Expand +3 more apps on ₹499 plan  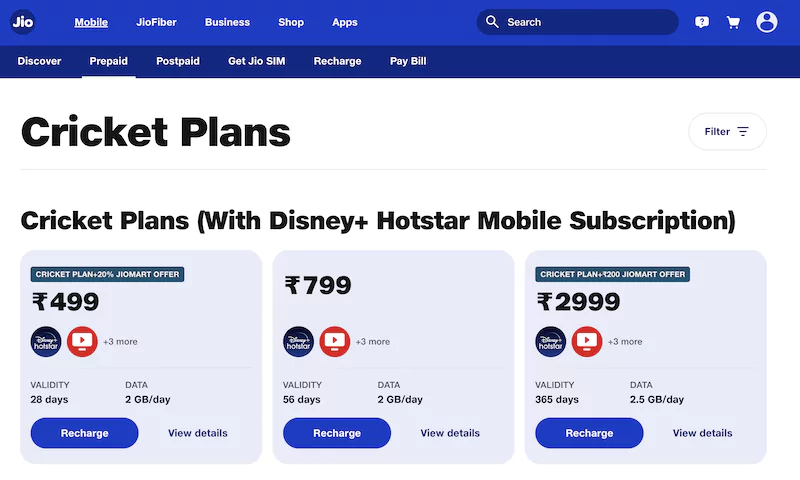pyautogui.click(x=120, y=342)
